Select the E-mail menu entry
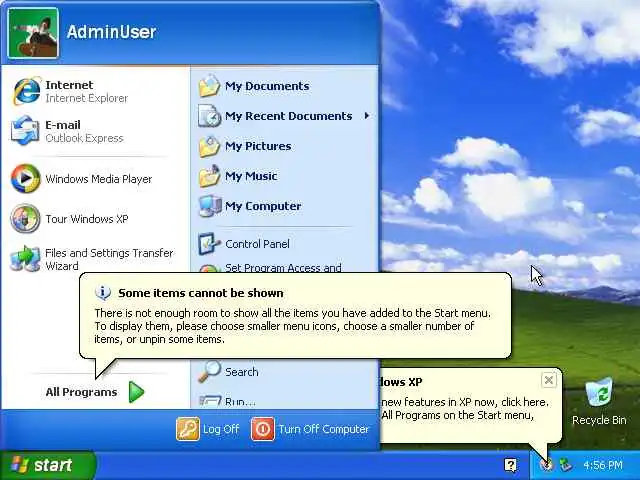The height and width of the screenshot is (480, 640). point(95,131)
